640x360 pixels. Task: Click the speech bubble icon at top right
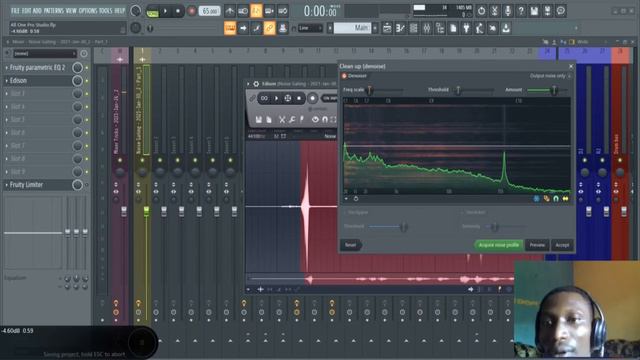pyautogui.click(x=560, y=11)
